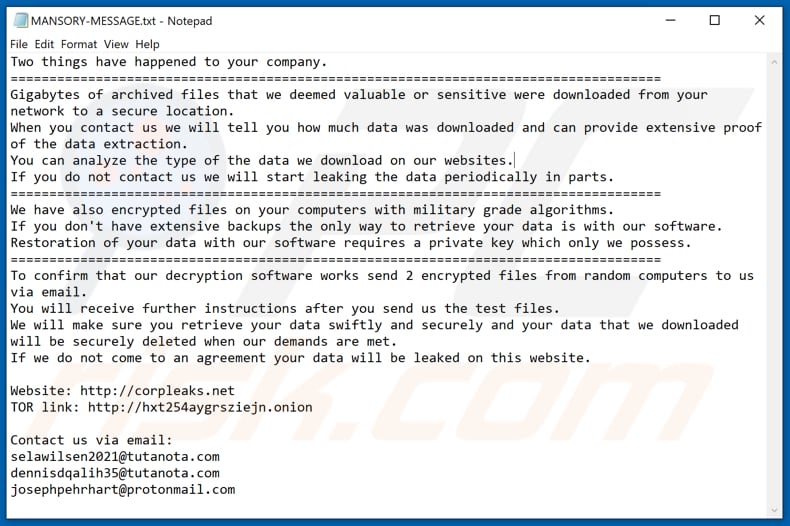Open the View menu

[116, 44]
